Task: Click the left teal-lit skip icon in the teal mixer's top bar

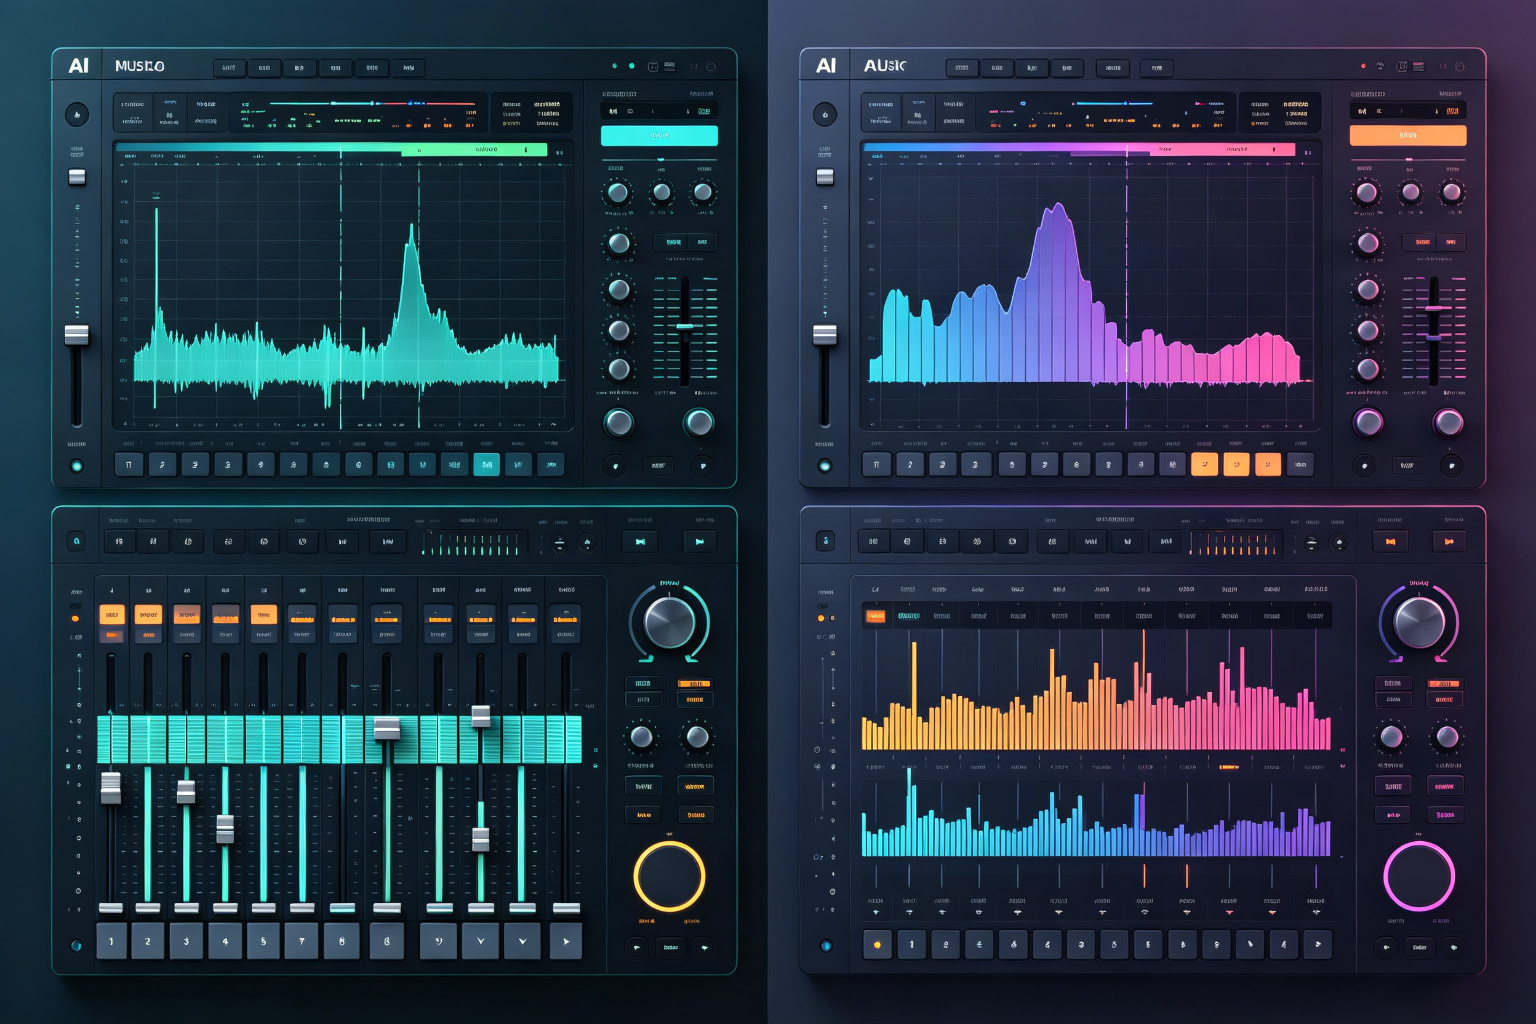Action: click(640, 541)
